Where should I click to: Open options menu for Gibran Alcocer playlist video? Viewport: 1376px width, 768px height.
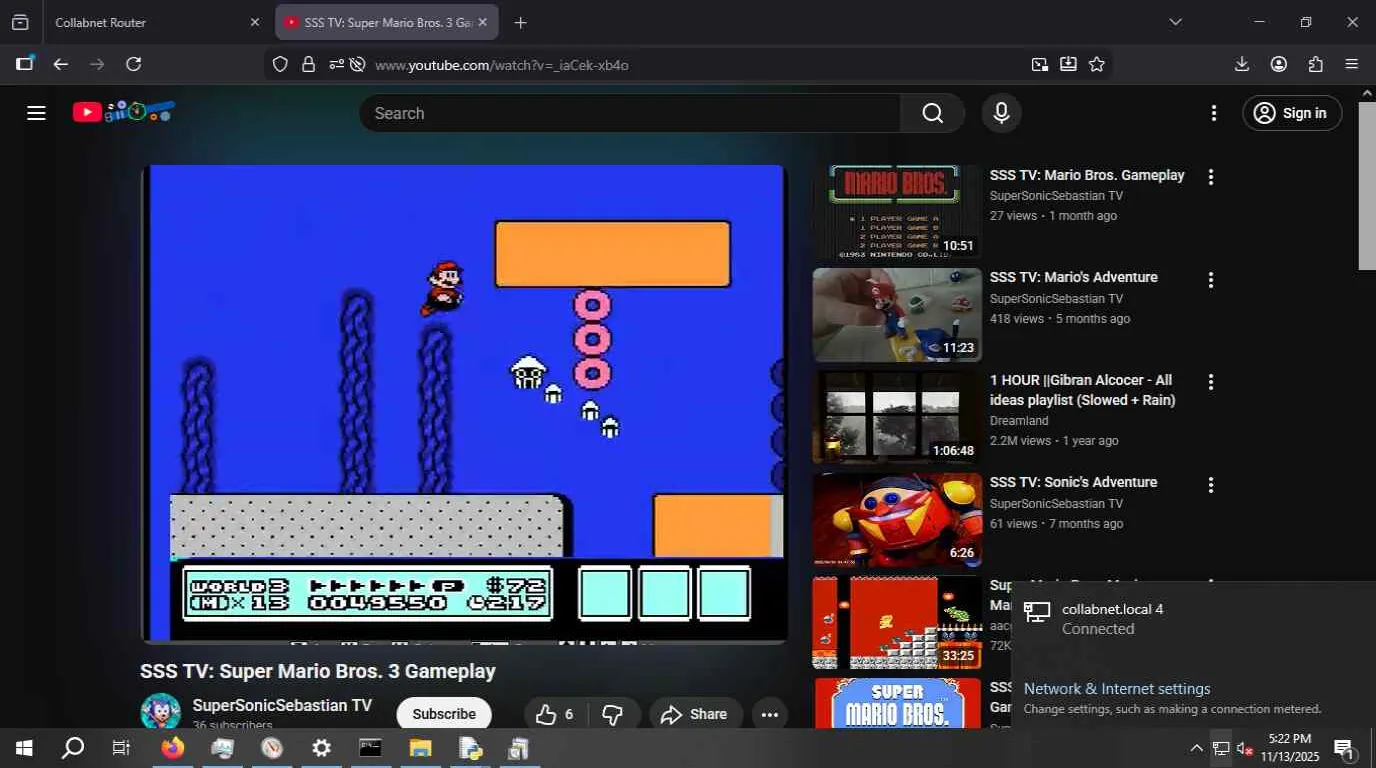tap(1210, 382)
